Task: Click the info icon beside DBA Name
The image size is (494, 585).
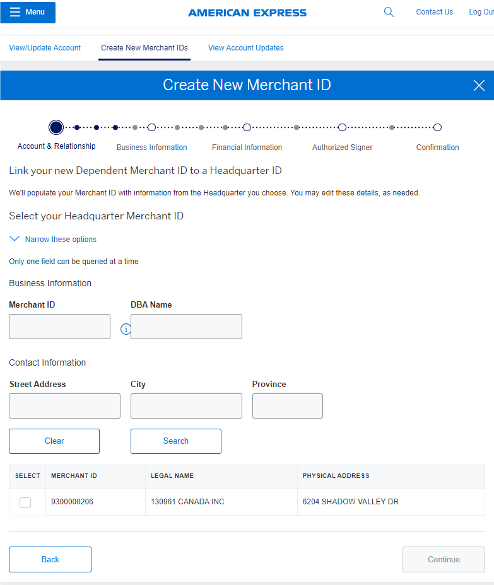Action: click(125, 329)
